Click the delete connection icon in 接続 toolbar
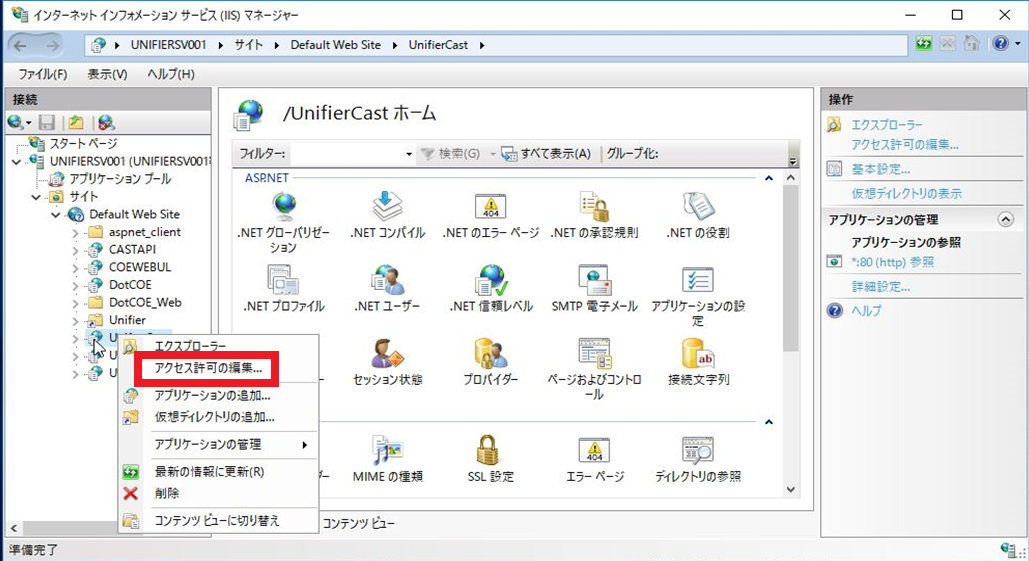 [106, 122]
